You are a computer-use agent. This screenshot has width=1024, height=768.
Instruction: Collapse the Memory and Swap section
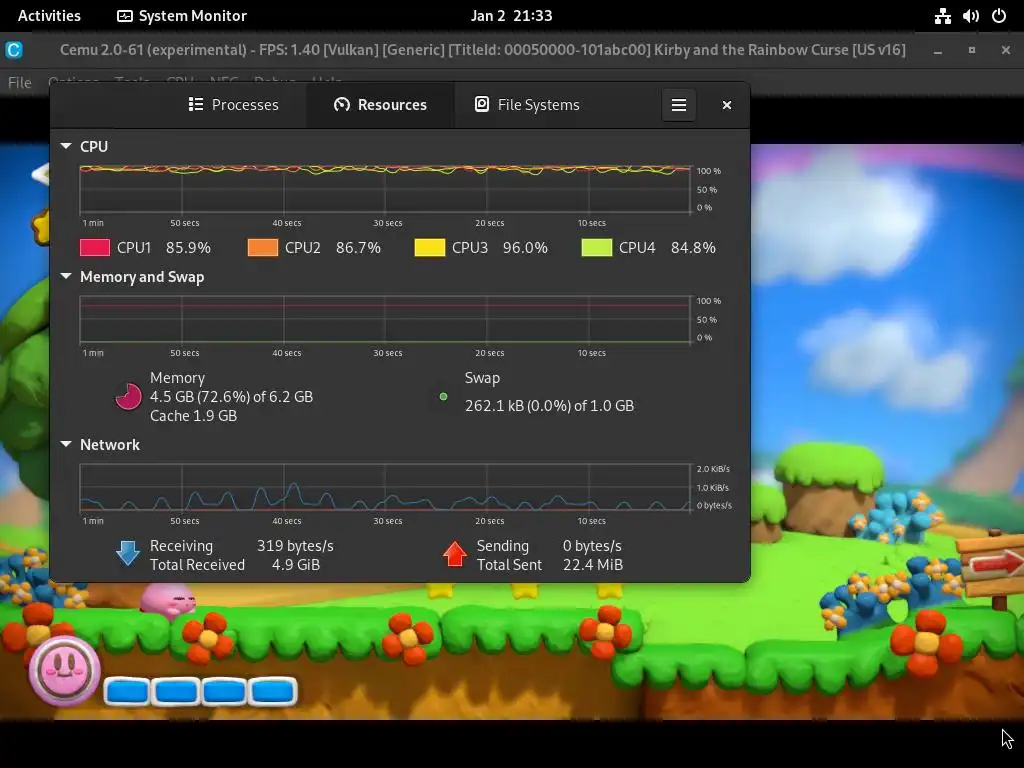(x=66, y=276)
